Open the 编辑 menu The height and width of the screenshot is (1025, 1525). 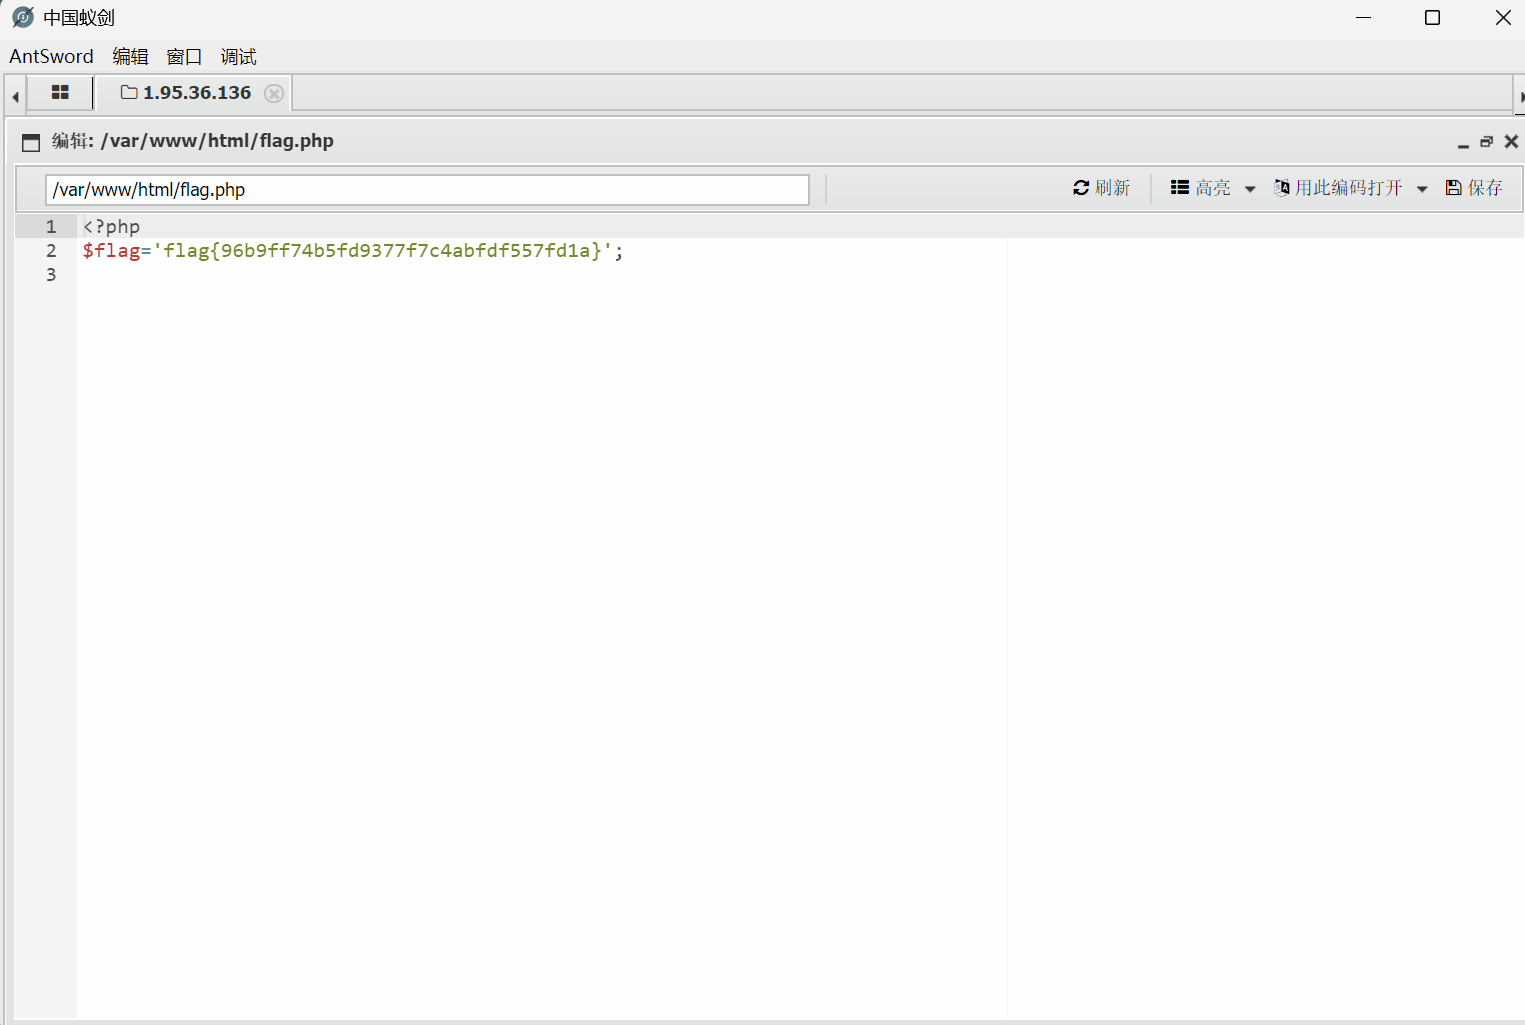pos(130,57)
